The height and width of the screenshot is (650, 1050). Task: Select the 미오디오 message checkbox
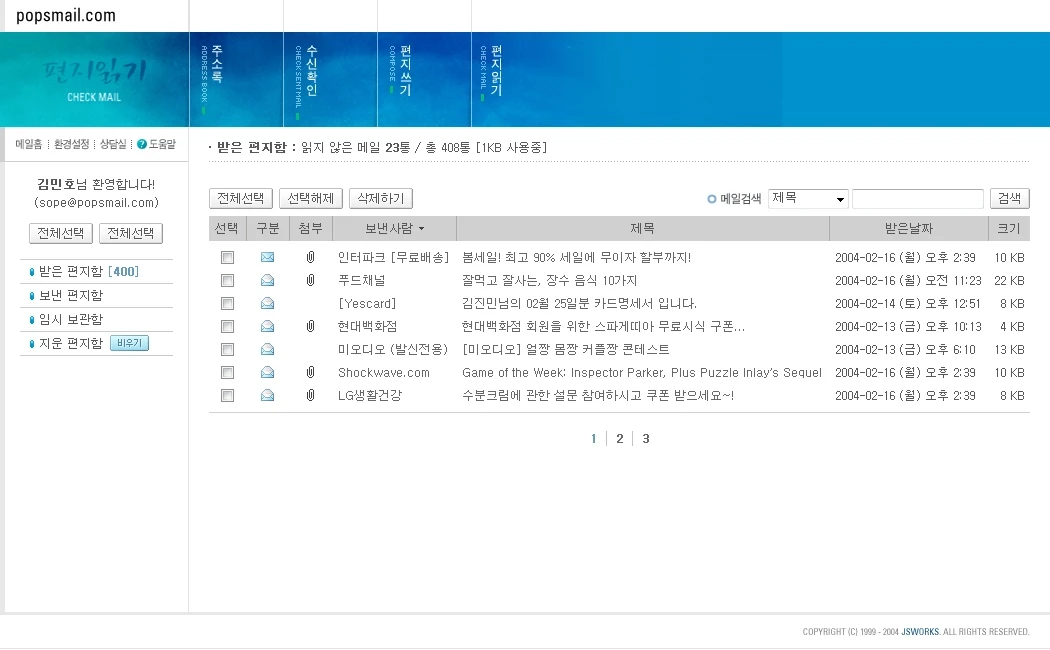pyautogui.click(x=228, y=349)
